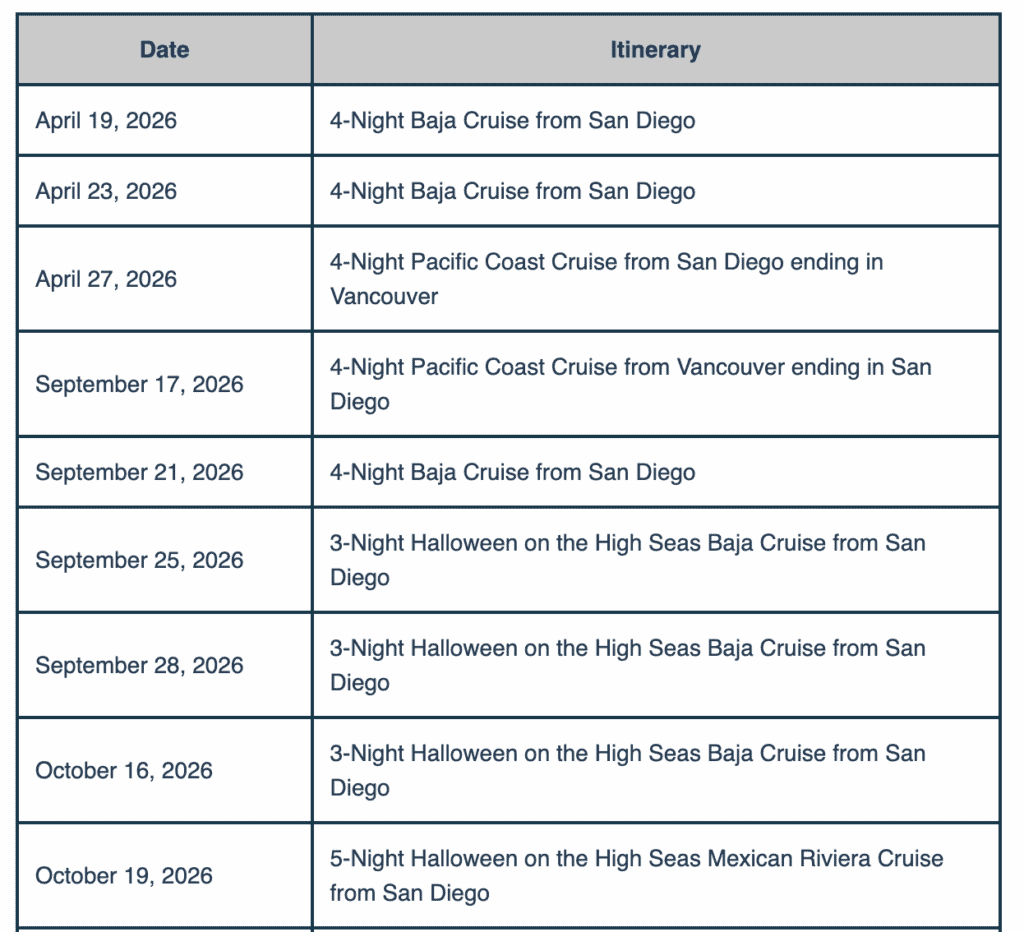Click the Date column header
This screenshot has height=932, width=1024.
coord(164,50)
